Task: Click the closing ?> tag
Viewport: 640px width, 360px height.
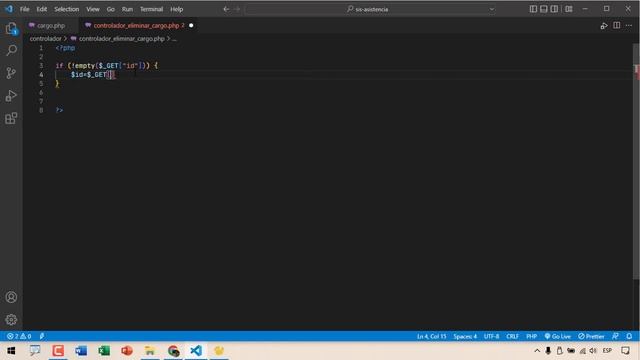Action: [x=59, y=110]
